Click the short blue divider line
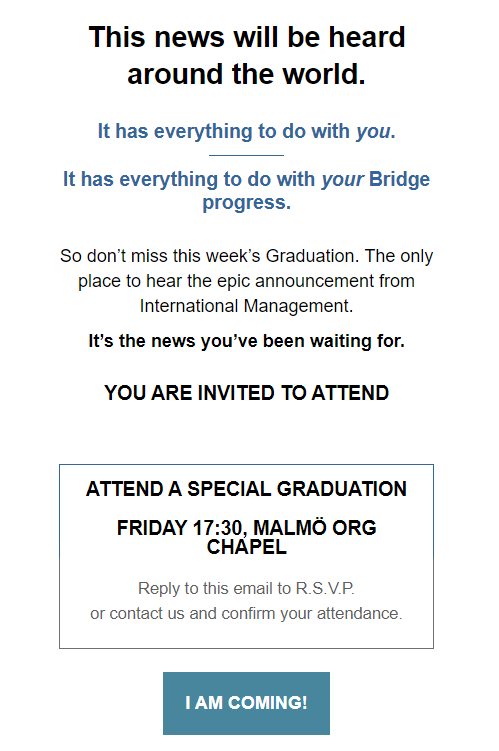Image resolution: width=499 pixels, height=751 pixels. point(246,155)
